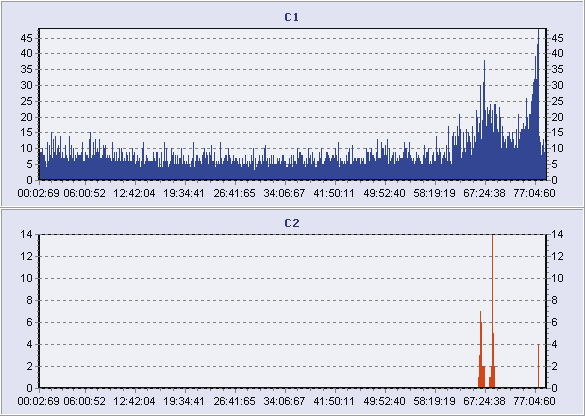
Task: Click the 41:50:11 label under C1
Action: click(334, 193)
